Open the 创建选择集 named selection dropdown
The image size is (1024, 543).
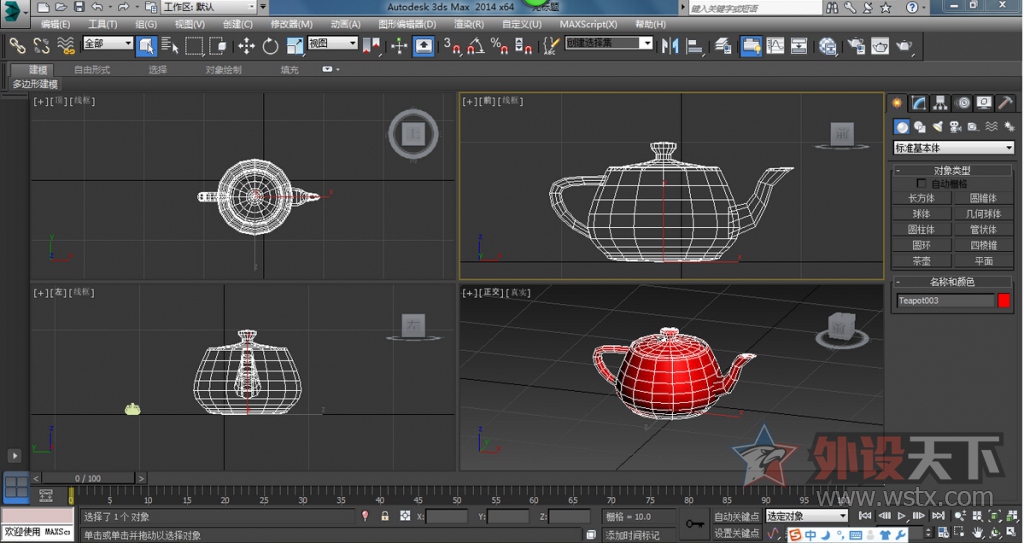[x=609, y=44]
